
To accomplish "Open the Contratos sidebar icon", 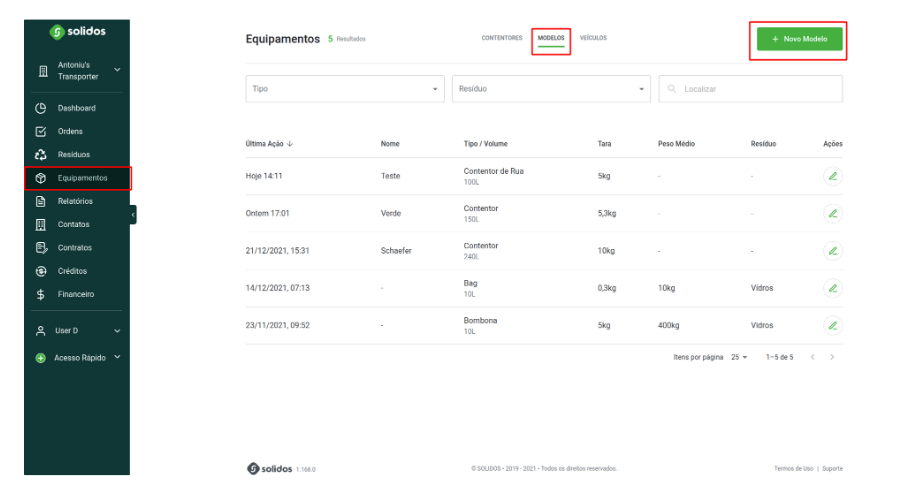I will click(41, 248).
